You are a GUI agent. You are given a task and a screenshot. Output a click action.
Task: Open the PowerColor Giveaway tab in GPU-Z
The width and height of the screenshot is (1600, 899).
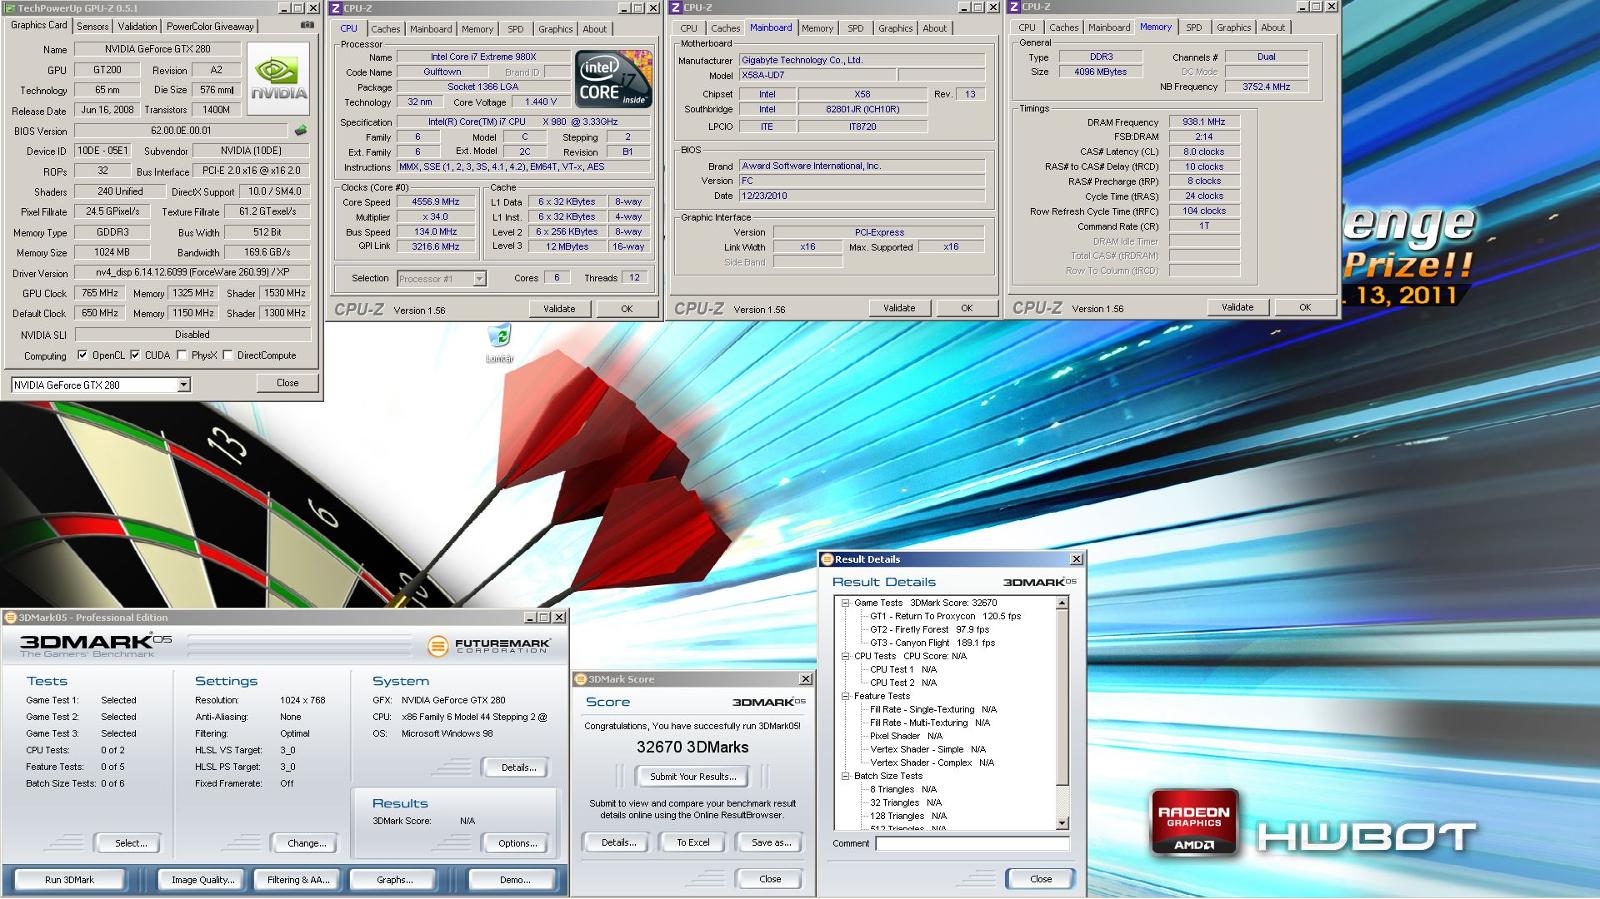click(x=210, y=26)
